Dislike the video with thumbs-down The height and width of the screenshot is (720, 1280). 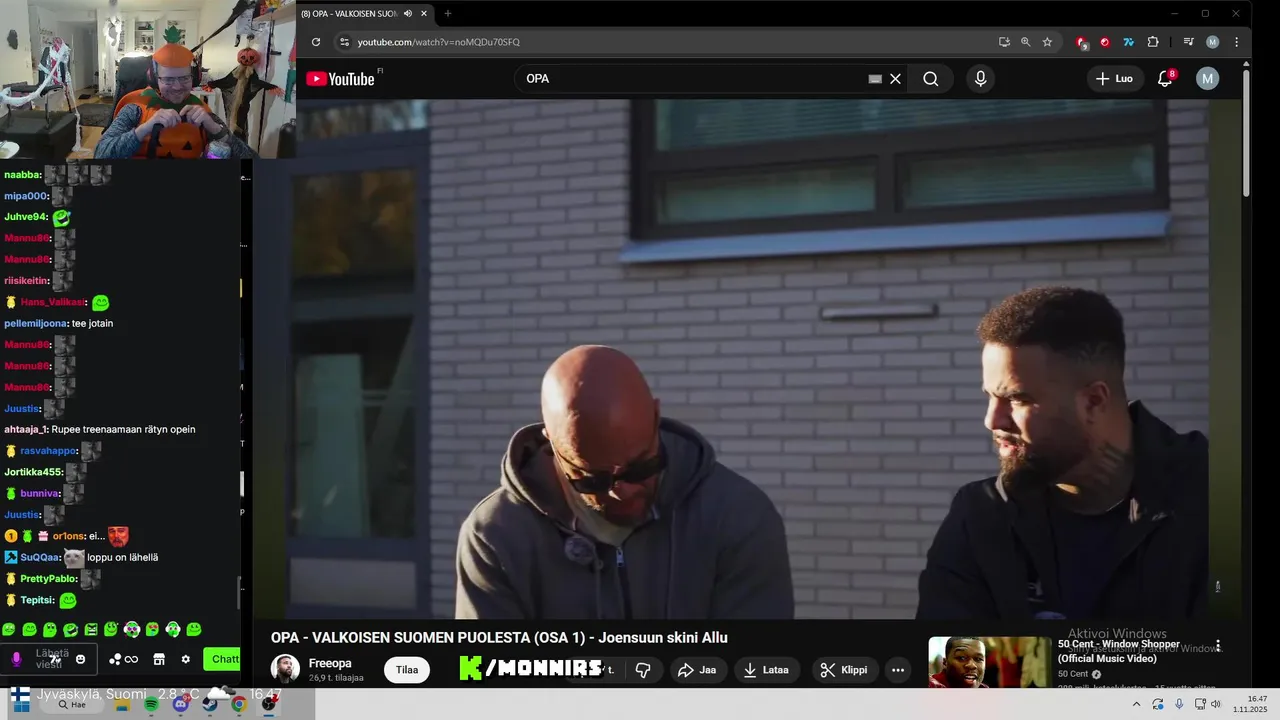643,670
